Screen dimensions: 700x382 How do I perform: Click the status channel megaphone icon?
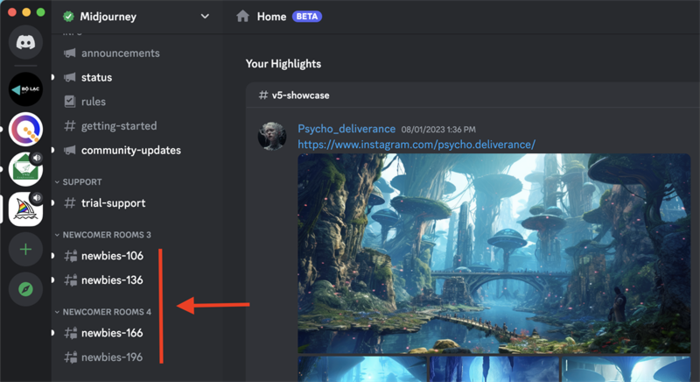pyautogui.click(x=70, y=77)
